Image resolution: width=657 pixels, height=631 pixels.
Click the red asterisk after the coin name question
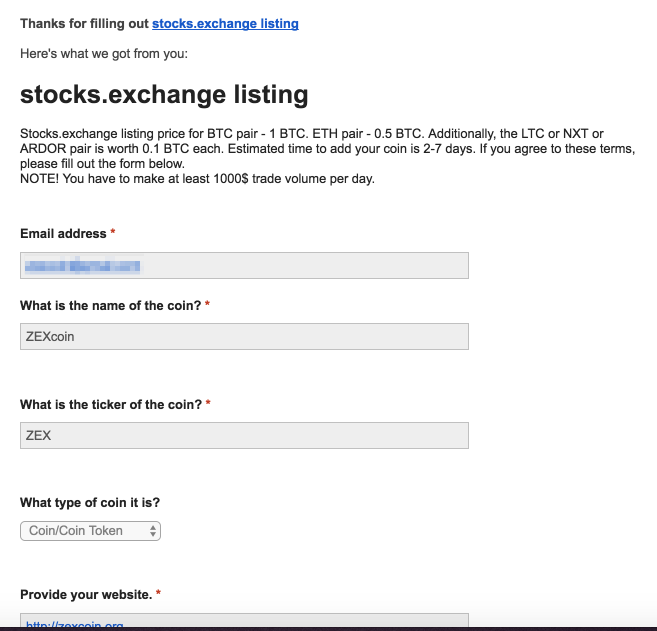tap(207, 304)
